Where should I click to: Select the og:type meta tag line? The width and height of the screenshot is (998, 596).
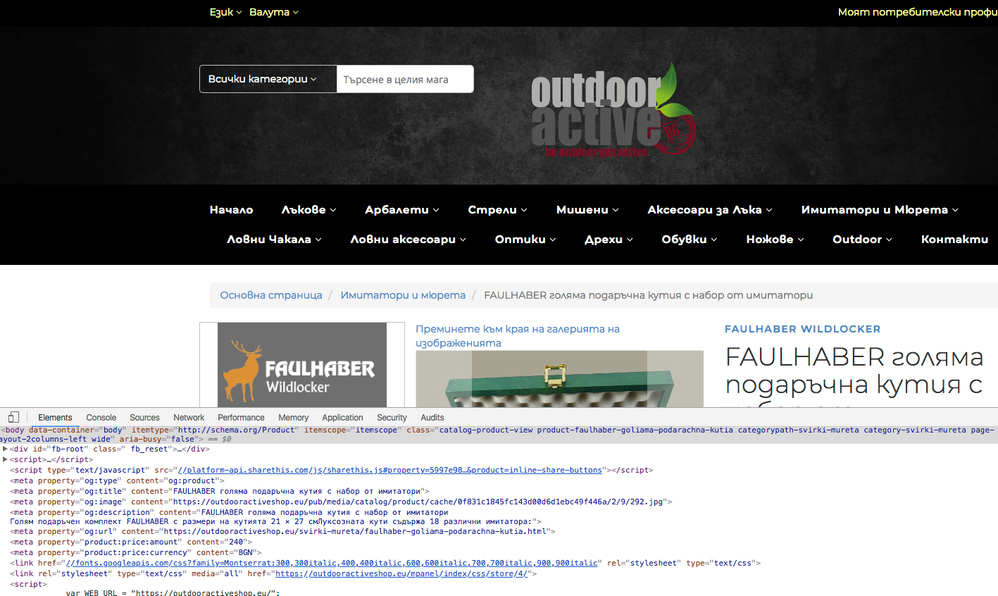coord(117,481)
